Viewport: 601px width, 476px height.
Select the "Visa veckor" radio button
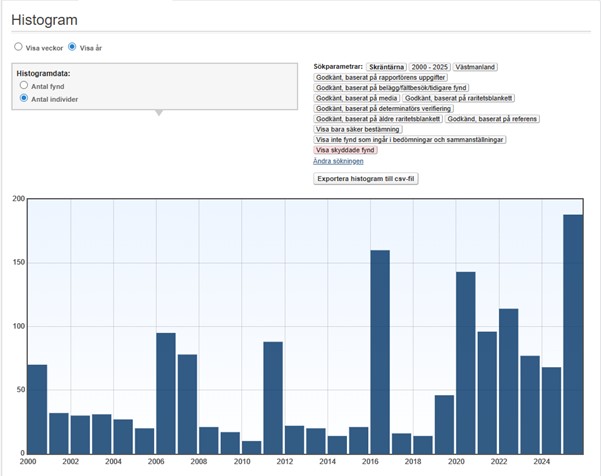18,46
